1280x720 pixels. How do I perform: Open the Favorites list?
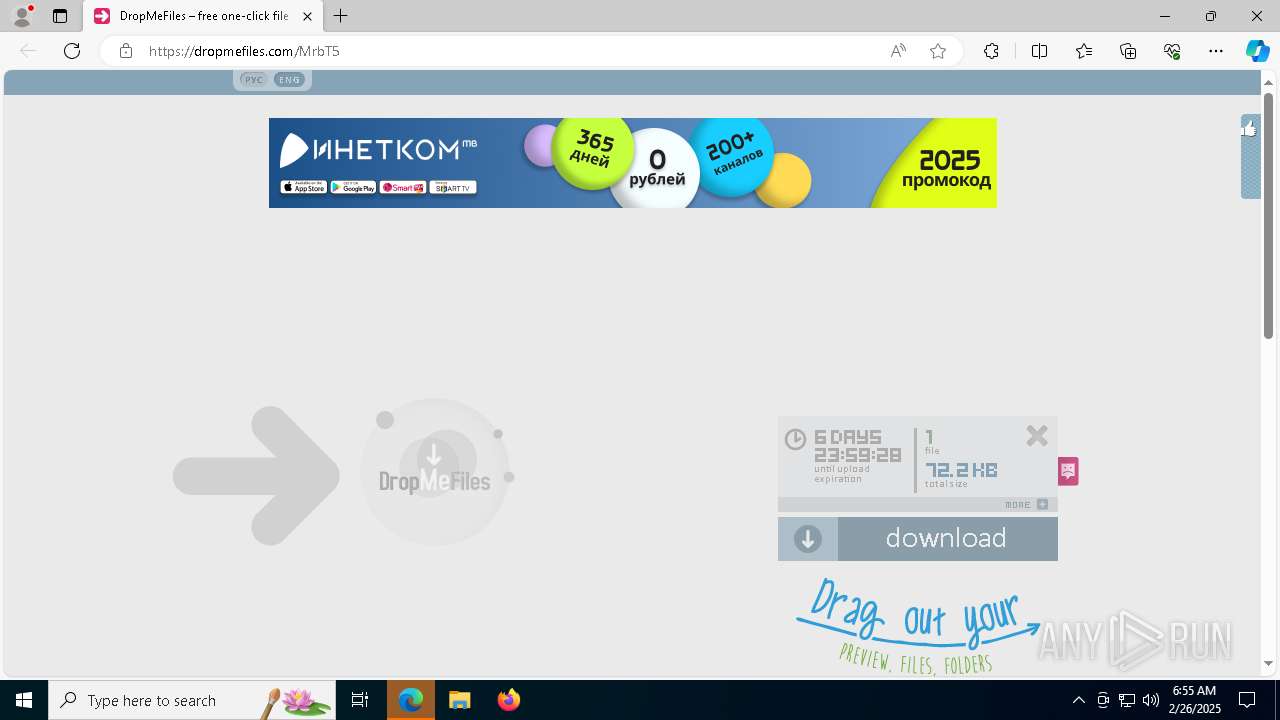tap(1084, 51)
